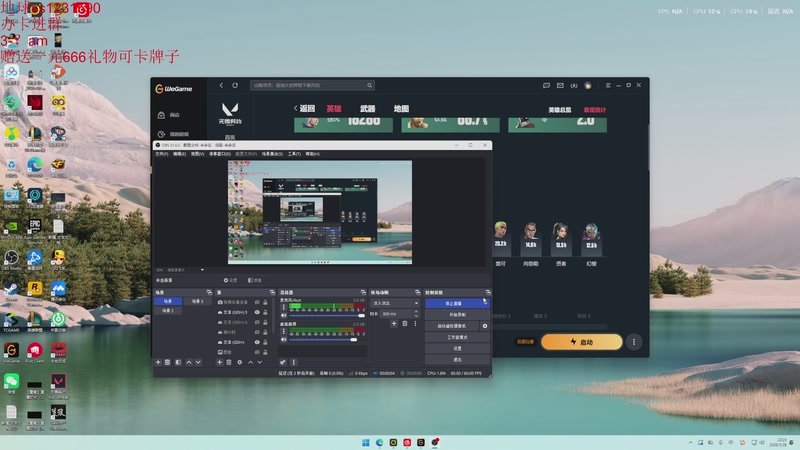Open three-dot menu beside 启动 button

(634, 342)
